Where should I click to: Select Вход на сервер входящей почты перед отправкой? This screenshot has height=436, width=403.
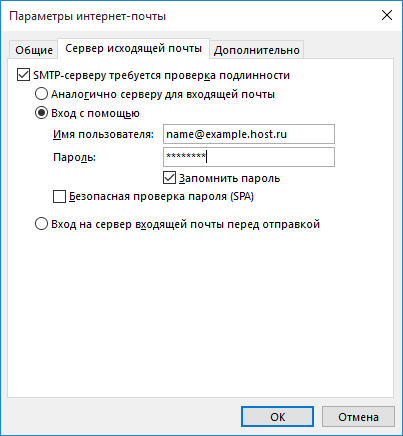pyautogui.click(x=41, y=224)
